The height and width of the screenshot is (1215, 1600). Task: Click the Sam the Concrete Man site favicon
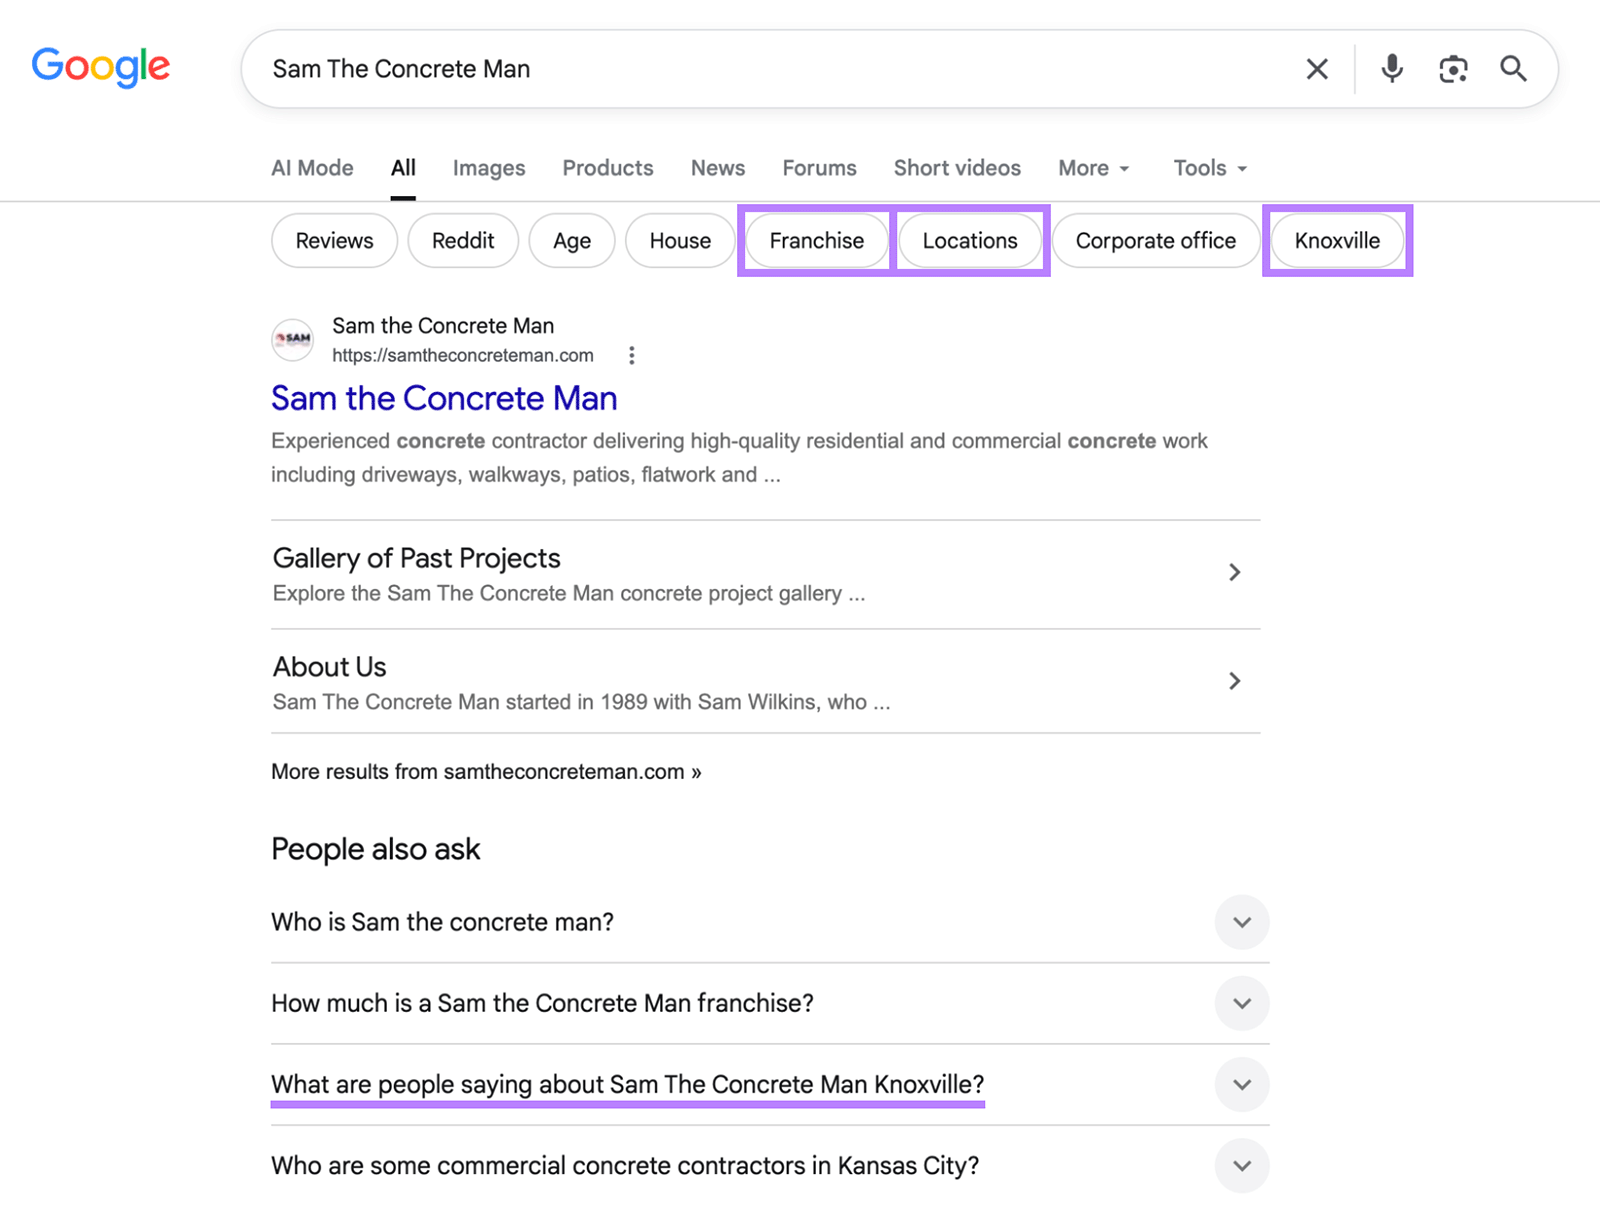[292, 340]
